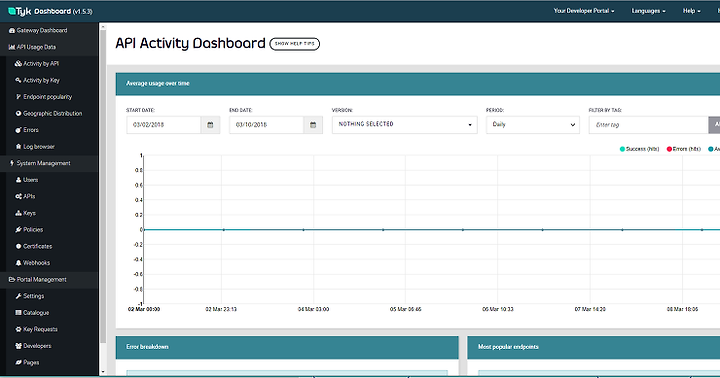Click the Most popular endpoints panel header
The image size is (720, 378).
click(593, 347)
